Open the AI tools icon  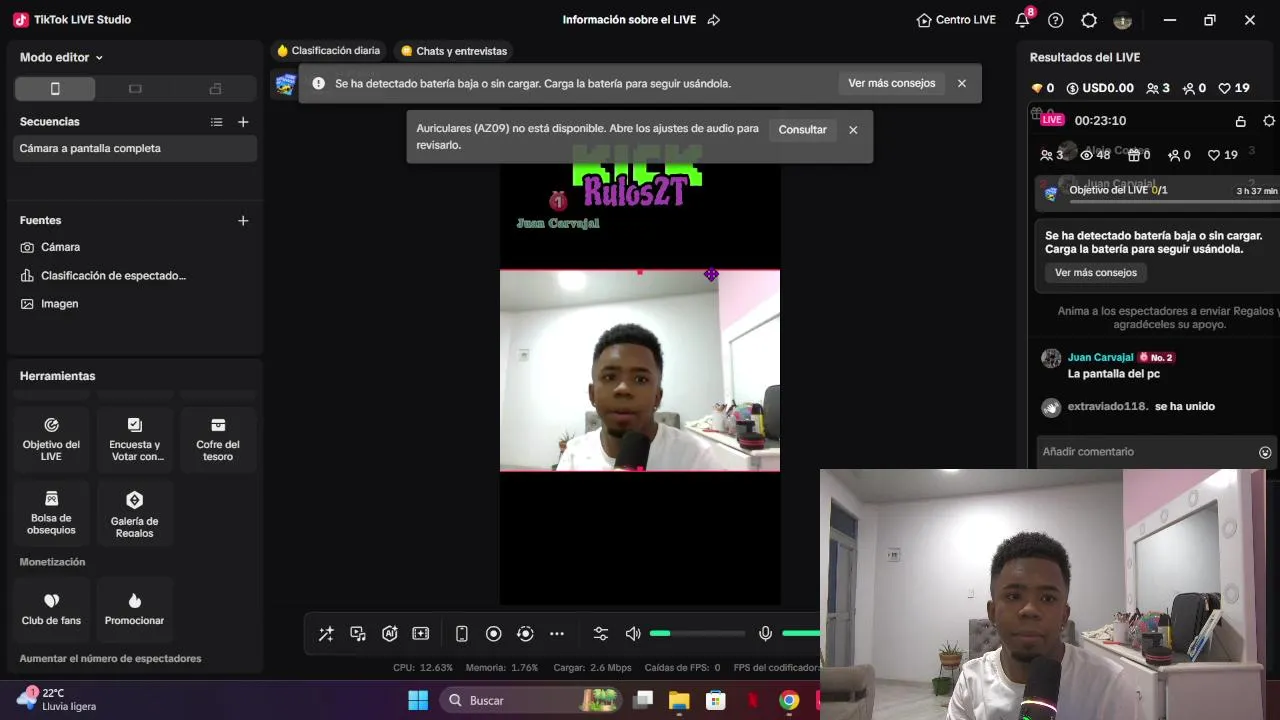point(390,634)
